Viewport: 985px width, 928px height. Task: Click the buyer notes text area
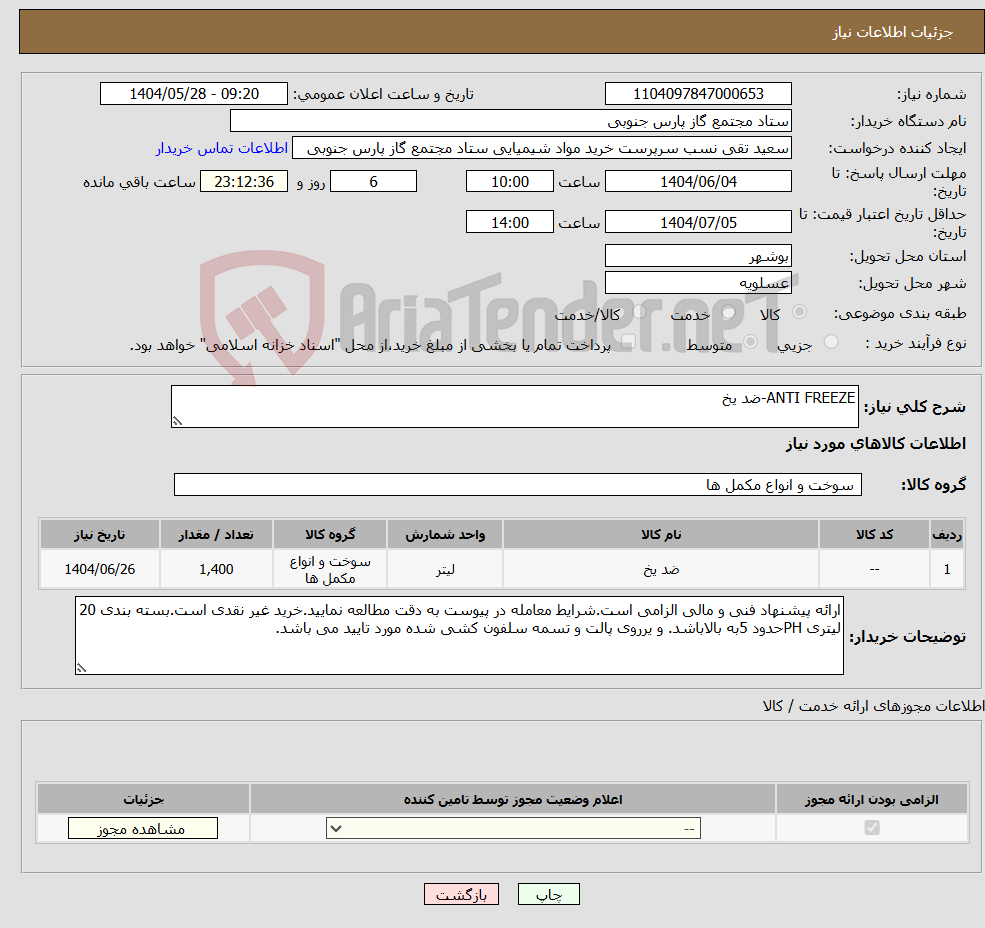[459, 636]
